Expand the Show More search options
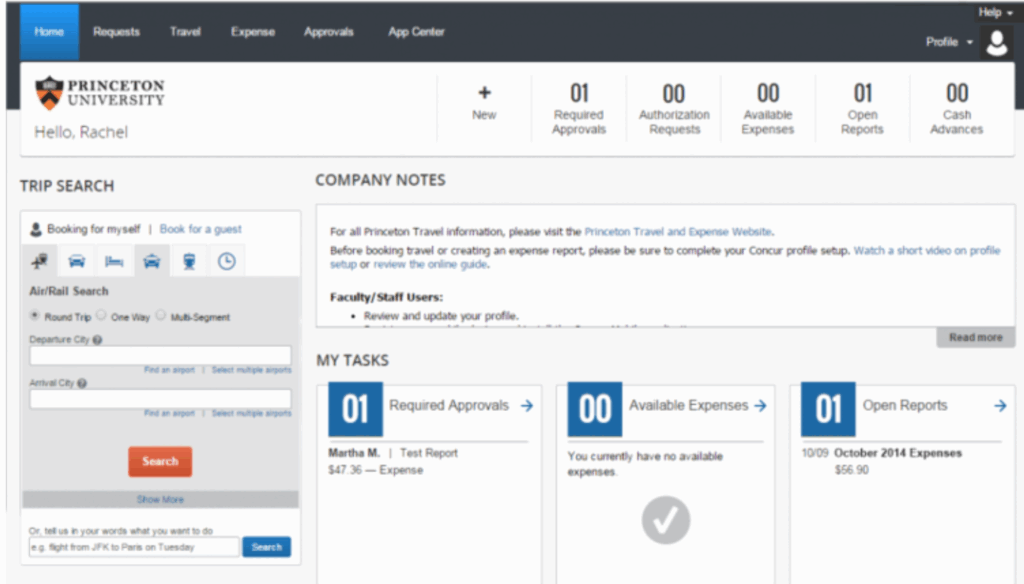The image size is (1024, 584). click(x=160, y=499)
